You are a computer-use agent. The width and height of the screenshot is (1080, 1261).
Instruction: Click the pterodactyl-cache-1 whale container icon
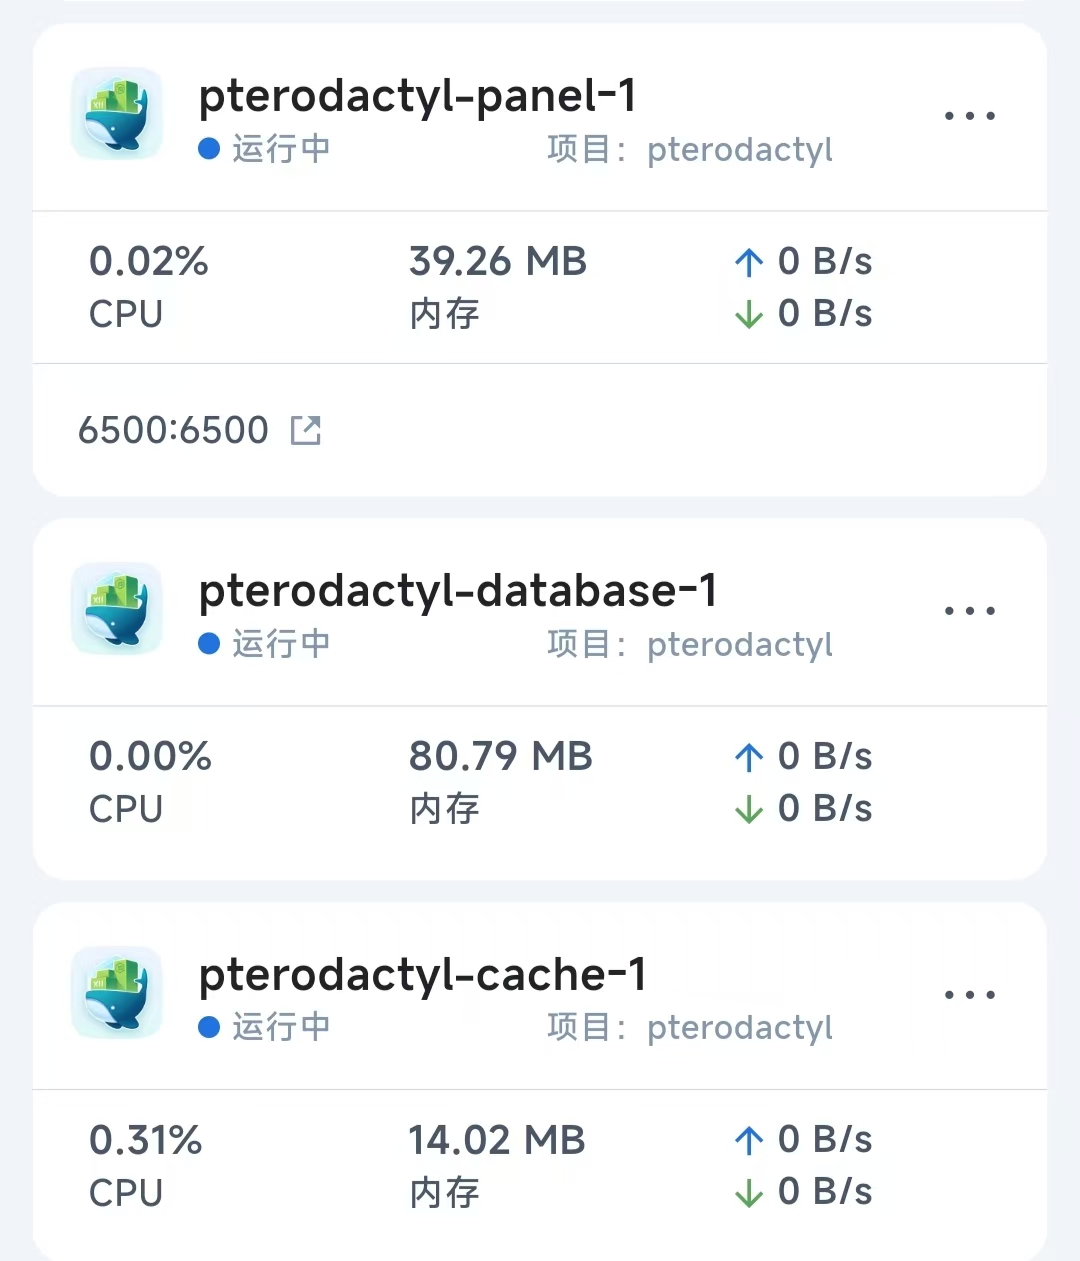(117, 993)
